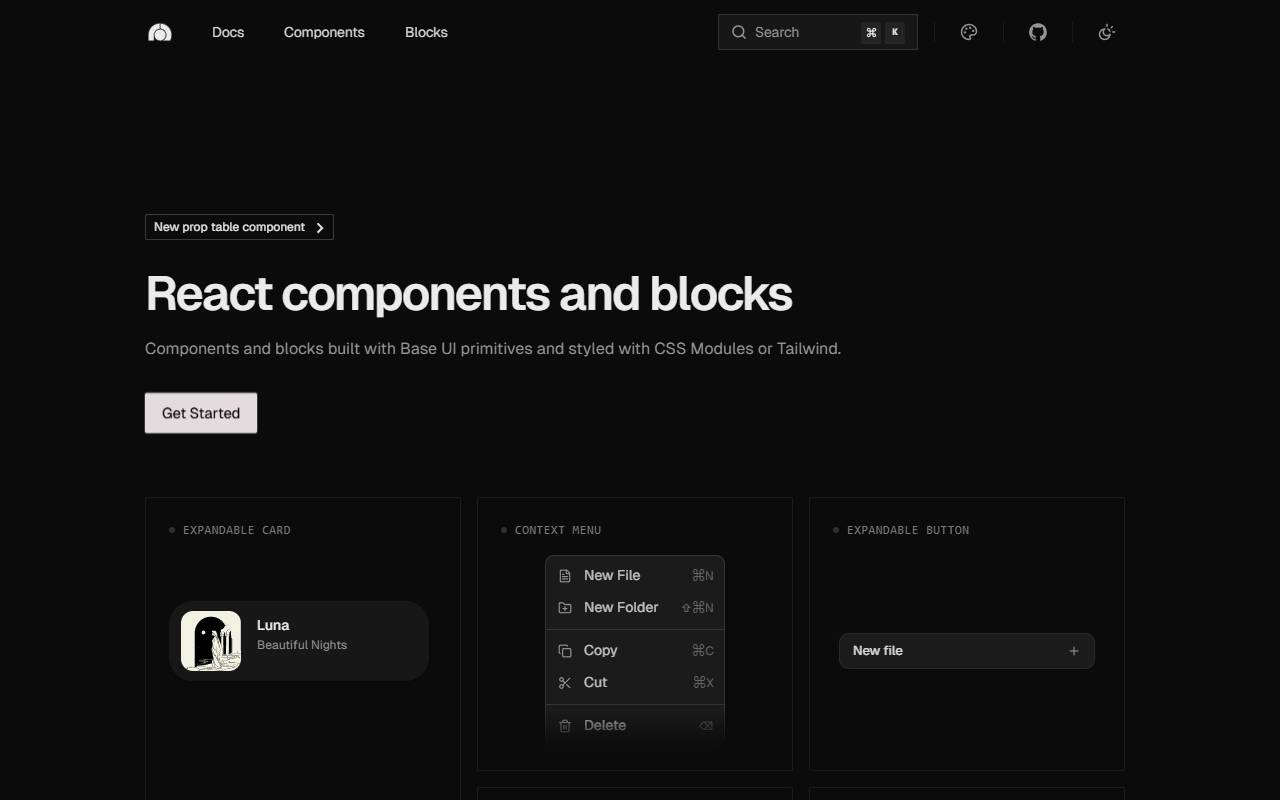Choose Copy from the context menu
The width and height of the screenshot is (1280, 800).
coord(635,651)
